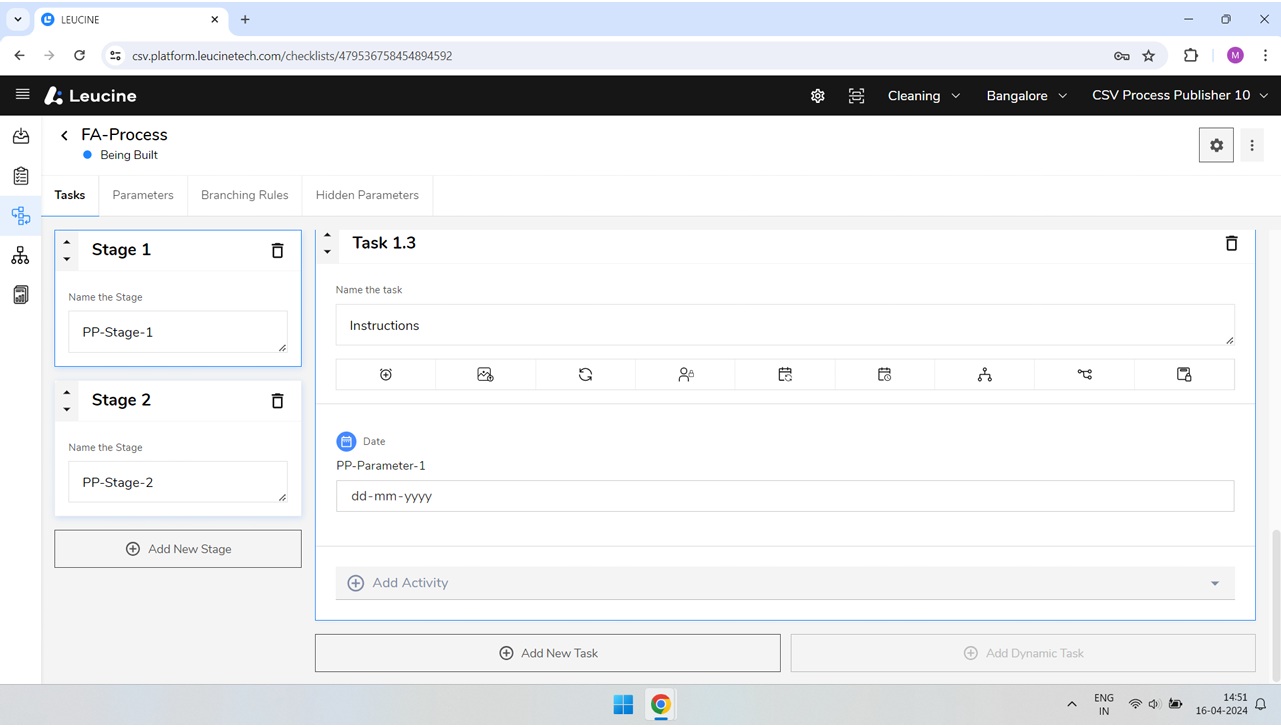Click Add New Task button

548,653
